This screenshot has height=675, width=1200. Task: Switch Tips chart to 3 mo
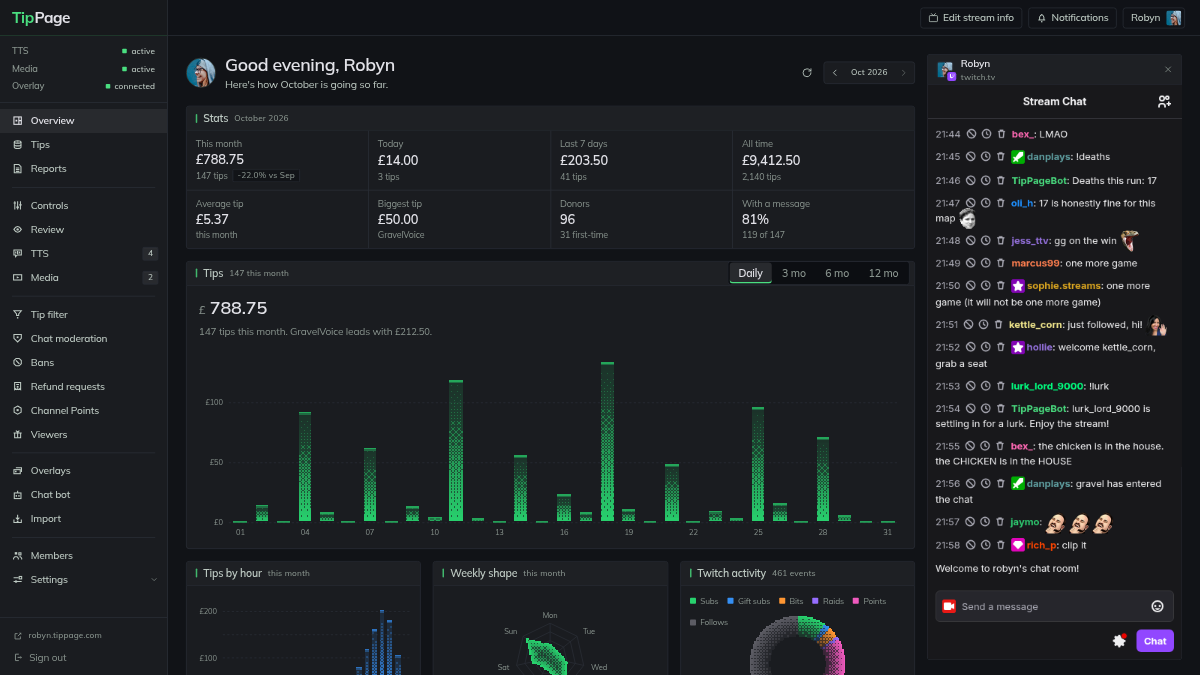click(x=794, y=274)
